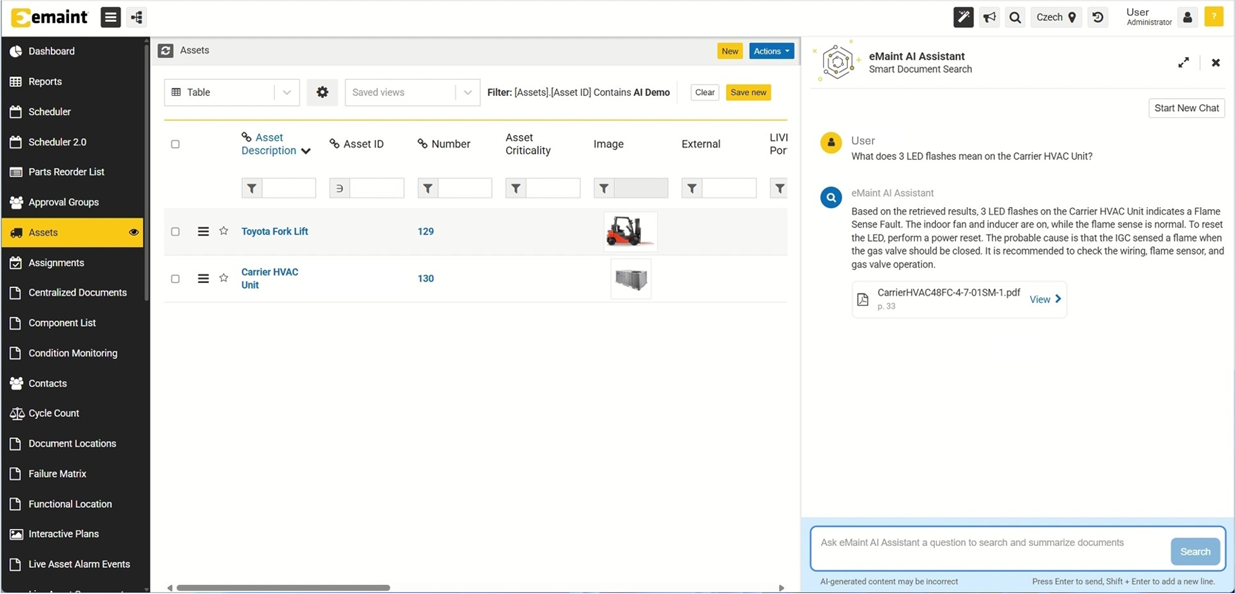Open the yellow help question mark
The image size is (1235, 594).
point(1213,17)
